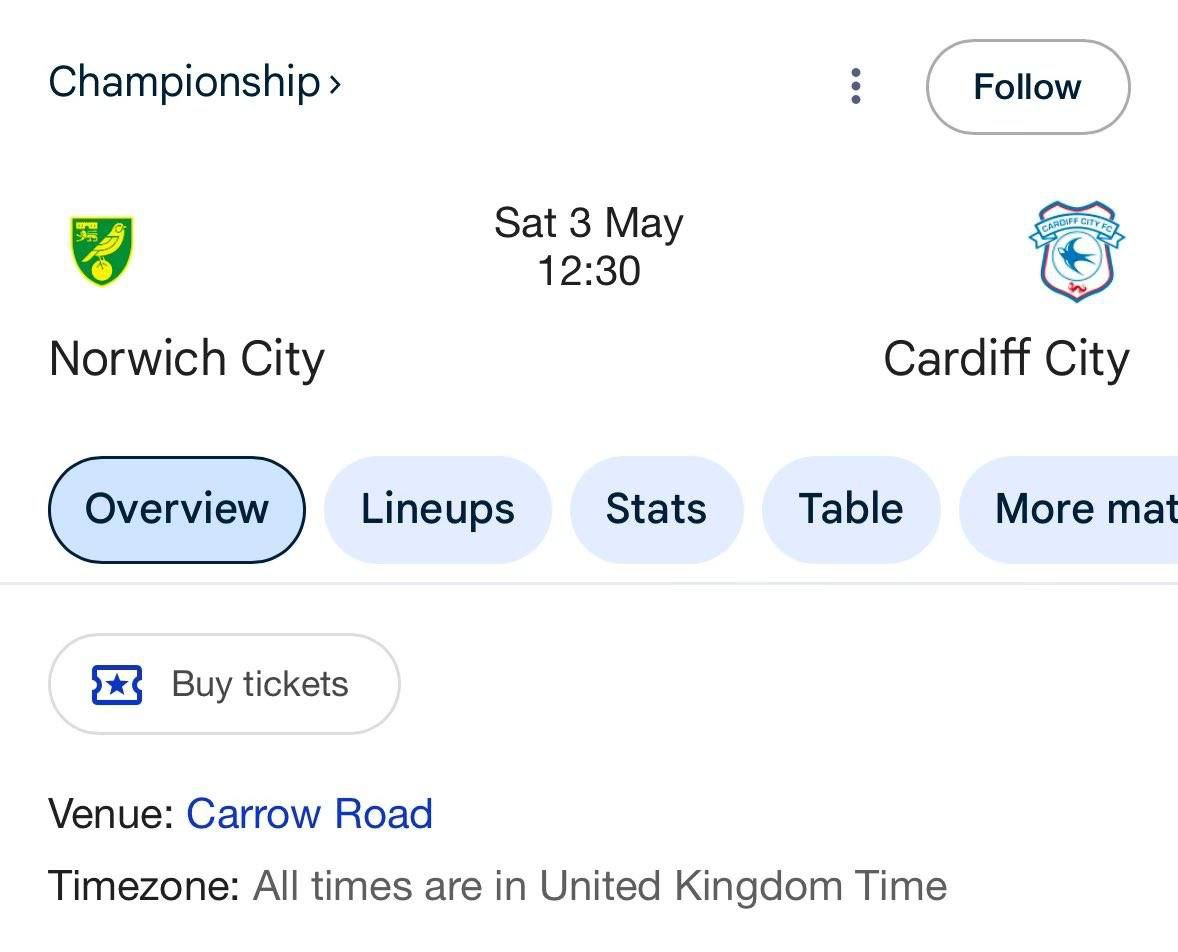Image resolution: width=1178 pixels, height=952 pixels.
Task: Select the Overview tab
Action: (177, 509)
